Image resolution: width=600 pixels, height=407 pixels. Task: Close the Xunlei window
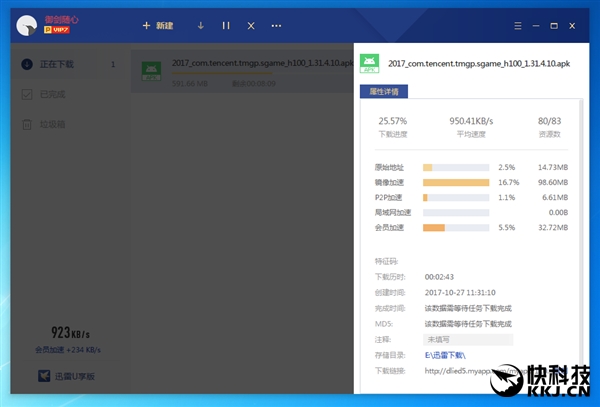(x=572, y=26)
